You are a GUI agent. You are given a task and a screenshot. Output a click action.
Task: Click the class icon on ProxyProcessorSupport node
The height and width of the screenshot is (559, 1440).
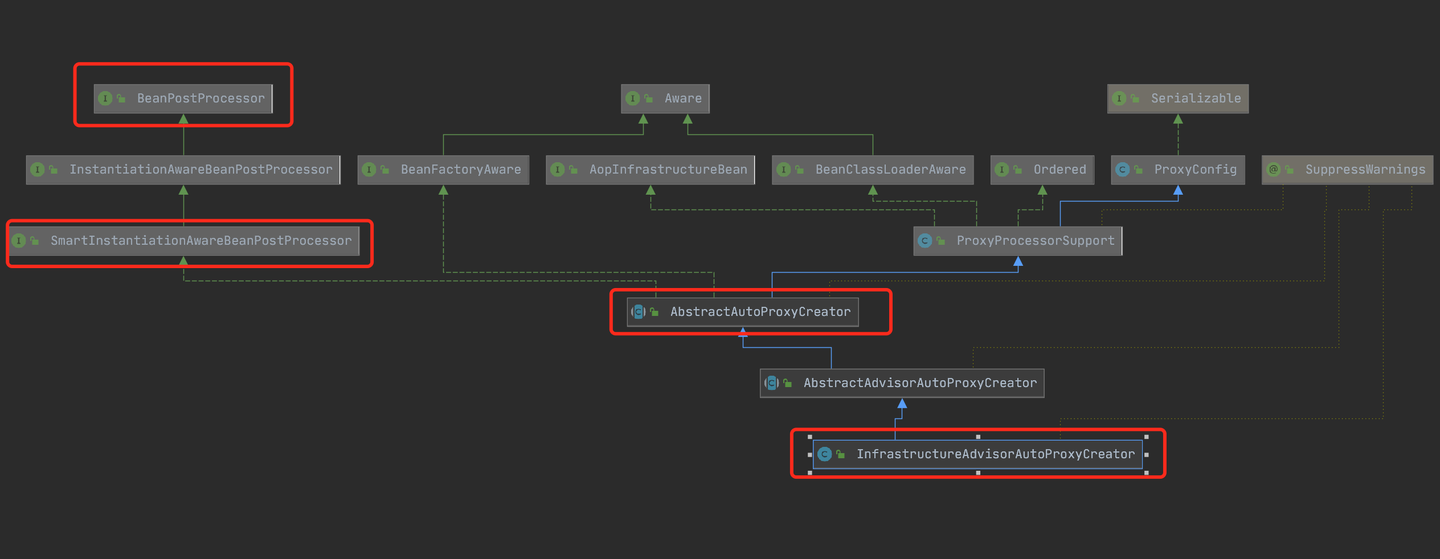point(925,240)
